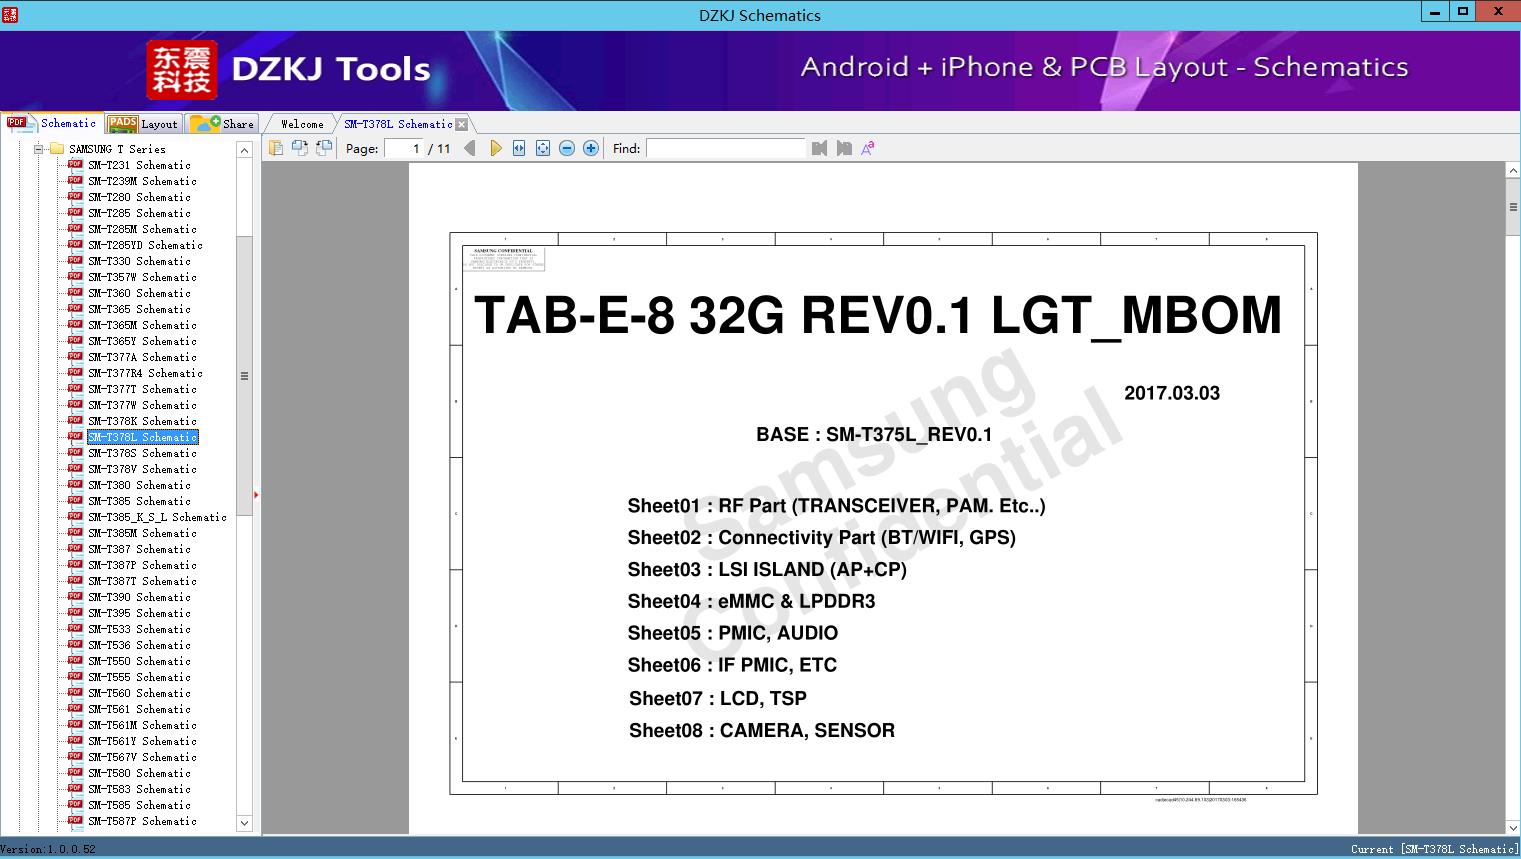Select the highlighted SM-T378L Schematic entry
1521x859 pixels.
(x=142, y=437)
